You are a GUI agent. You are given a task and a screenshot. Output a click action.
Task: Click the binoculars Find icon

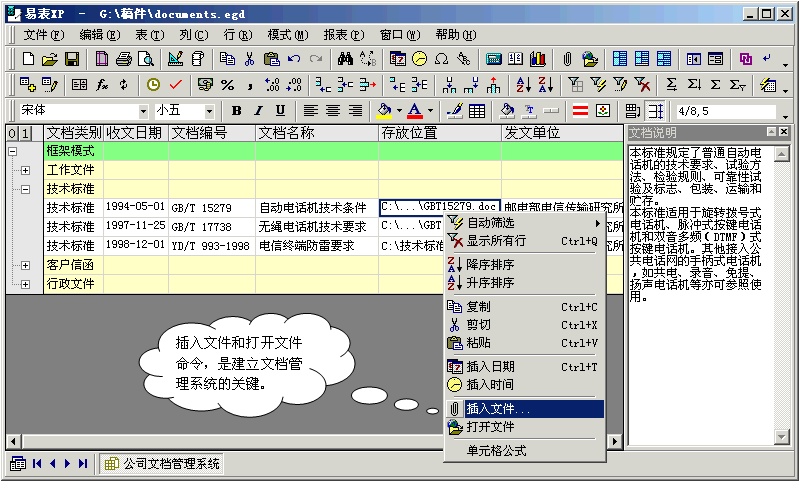345,59
